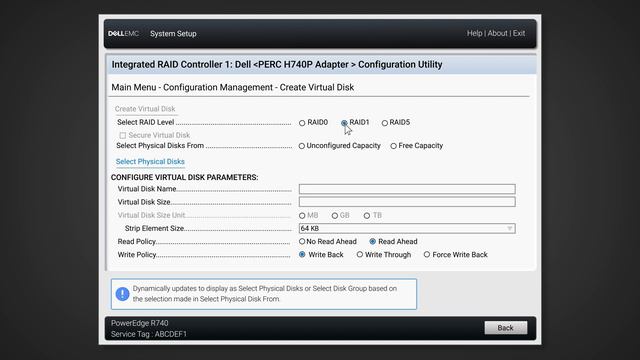Set read policy to No Read Ahead
640x360 pixels.
(x=302, y=242)
